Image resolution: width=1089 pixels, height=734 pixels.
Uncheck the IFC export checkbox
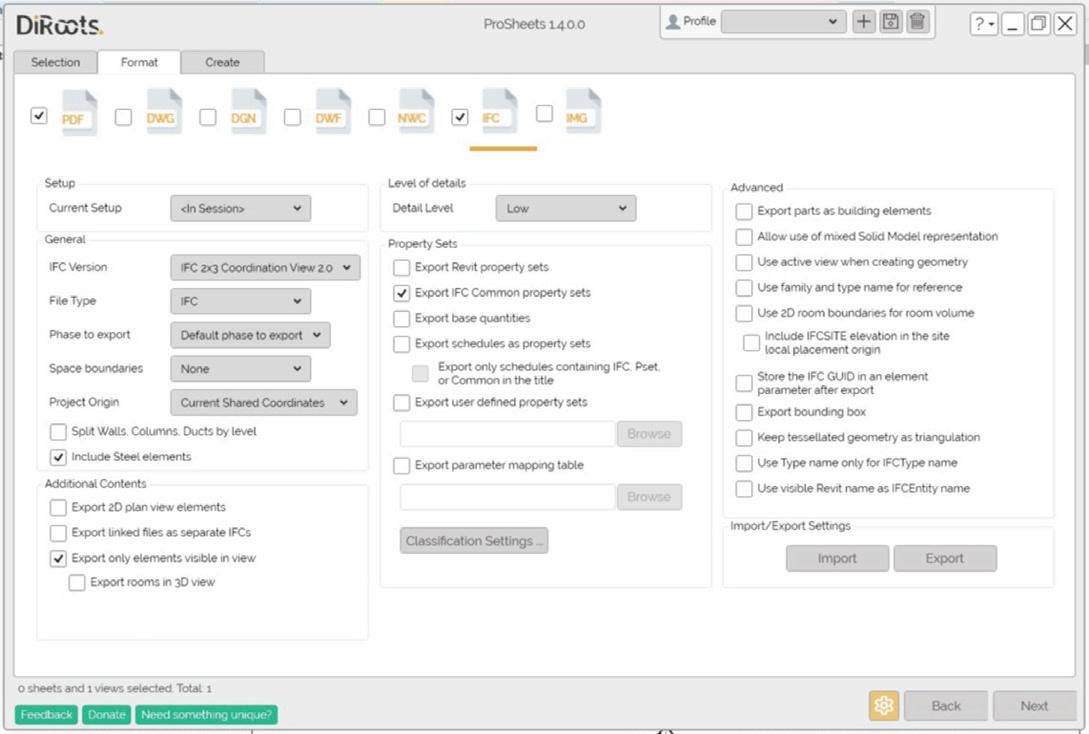click(x=460, y=117)
